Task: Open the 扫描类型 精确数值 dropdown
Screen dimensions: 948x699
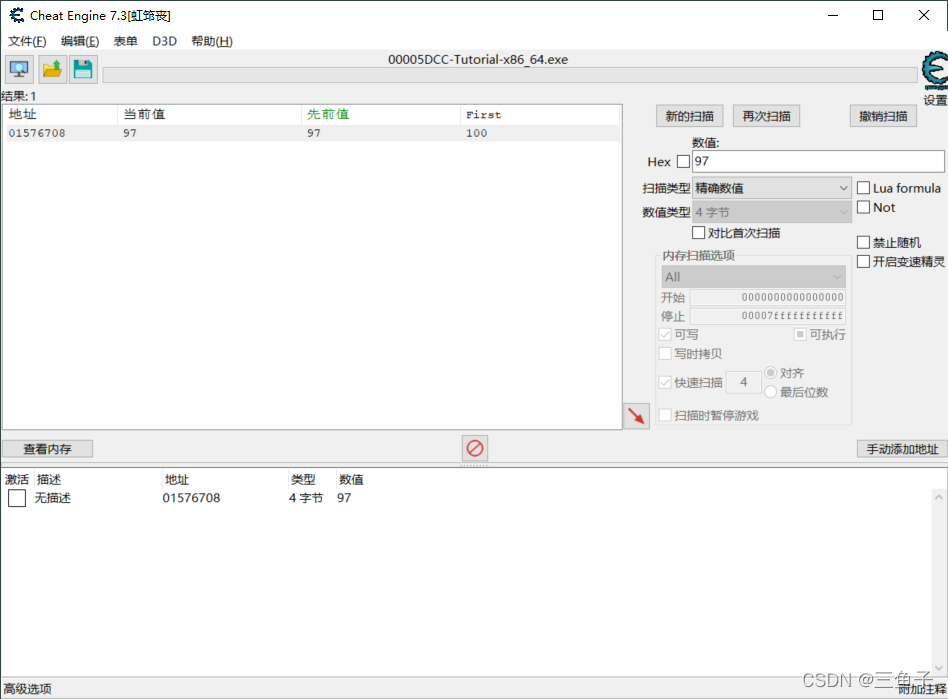Action: click(x=771, y=188)
